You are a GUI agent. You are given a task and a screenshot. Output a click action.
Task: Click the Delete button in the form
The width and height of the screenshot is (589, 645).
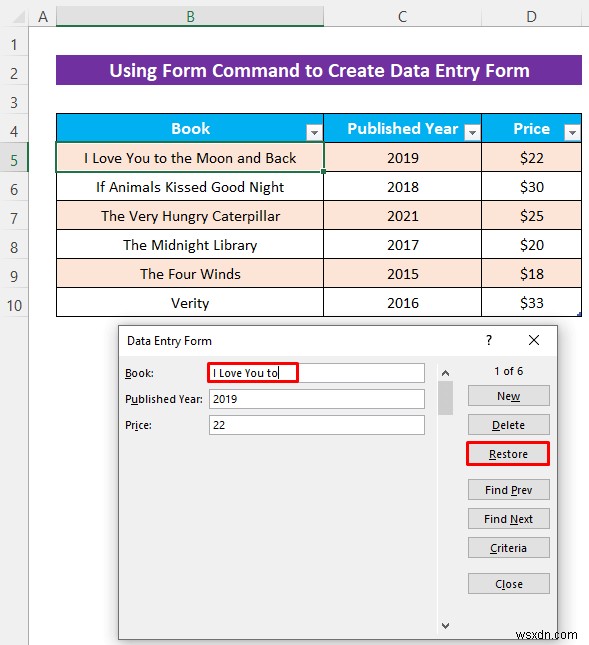(508, 425)
